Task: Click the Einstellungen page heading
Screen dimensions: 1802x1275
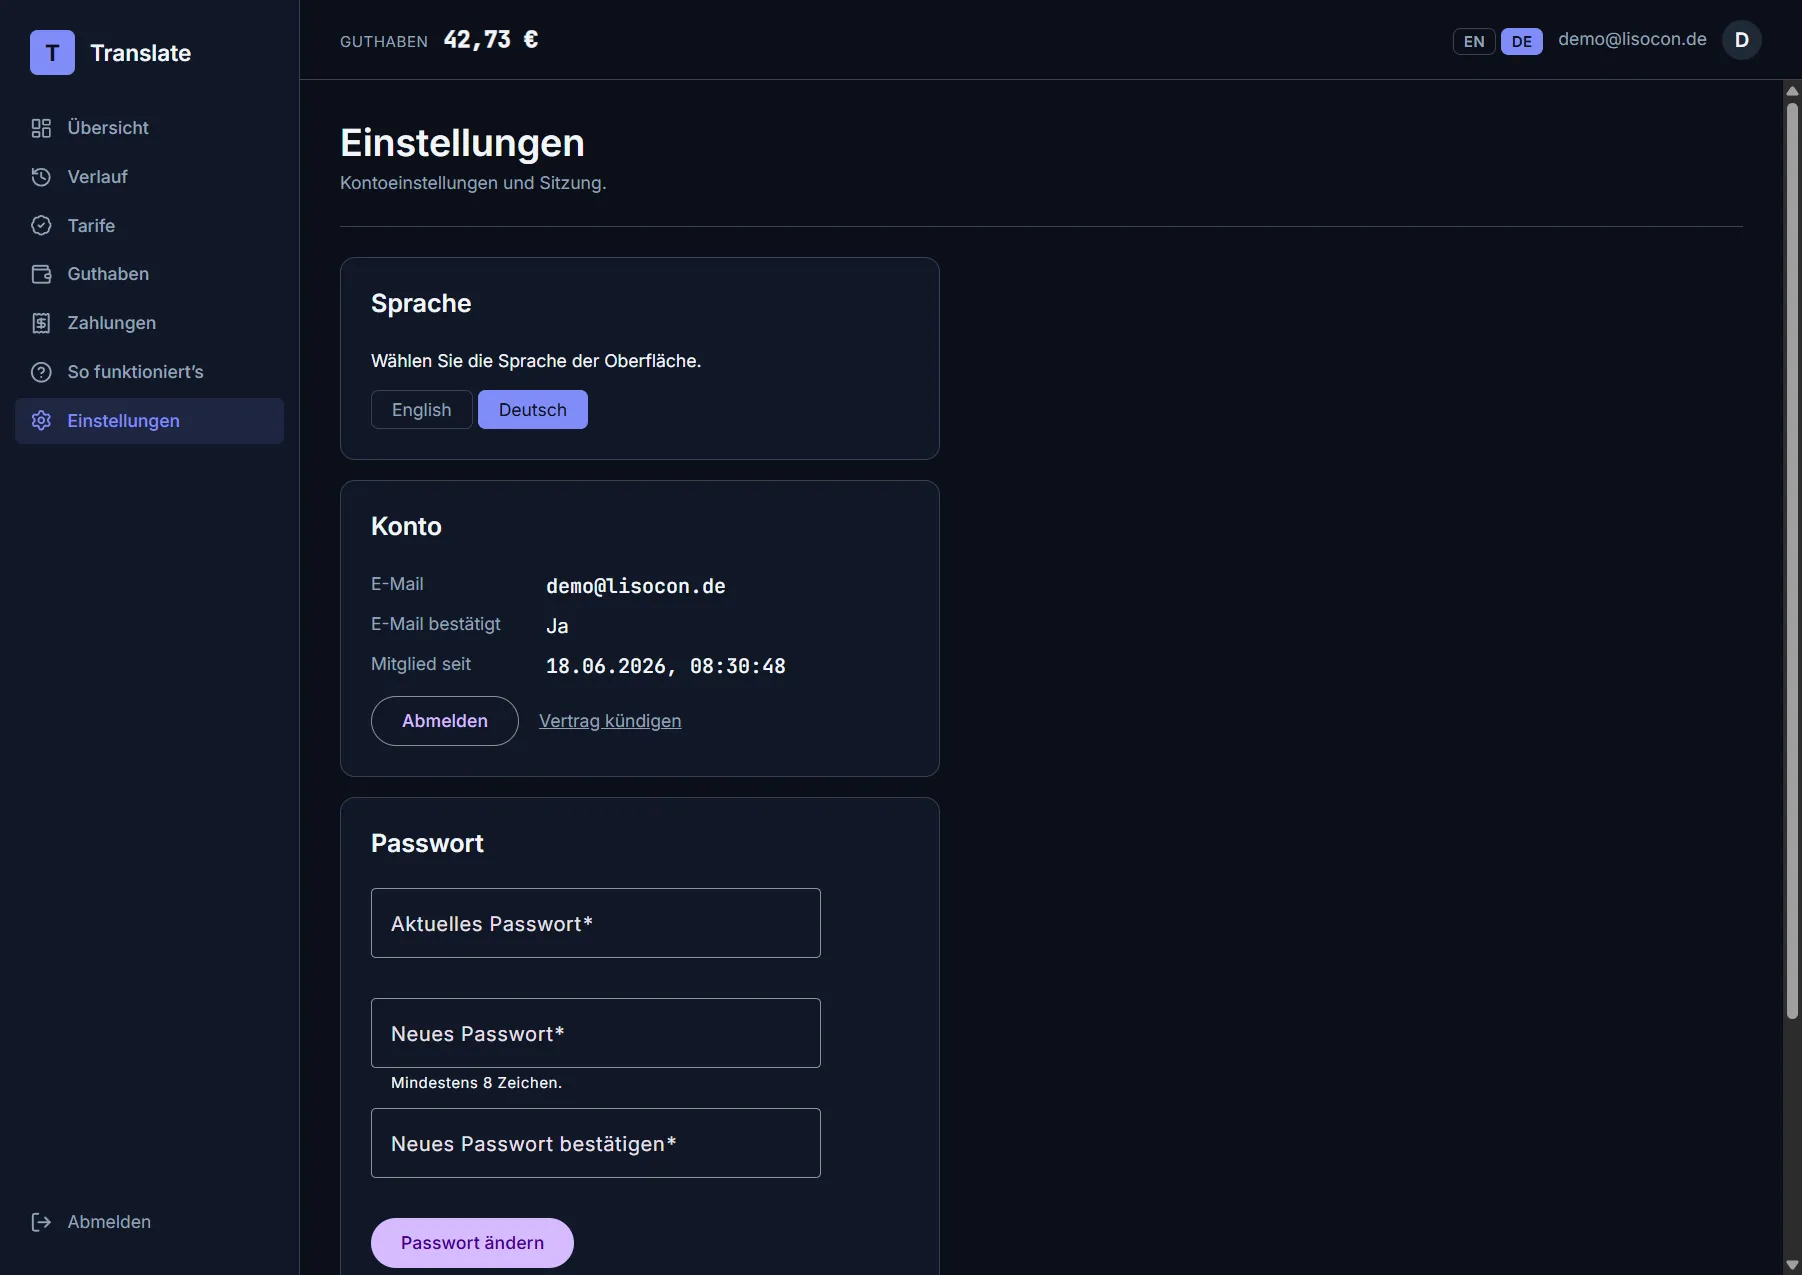Action: (462, 143)
